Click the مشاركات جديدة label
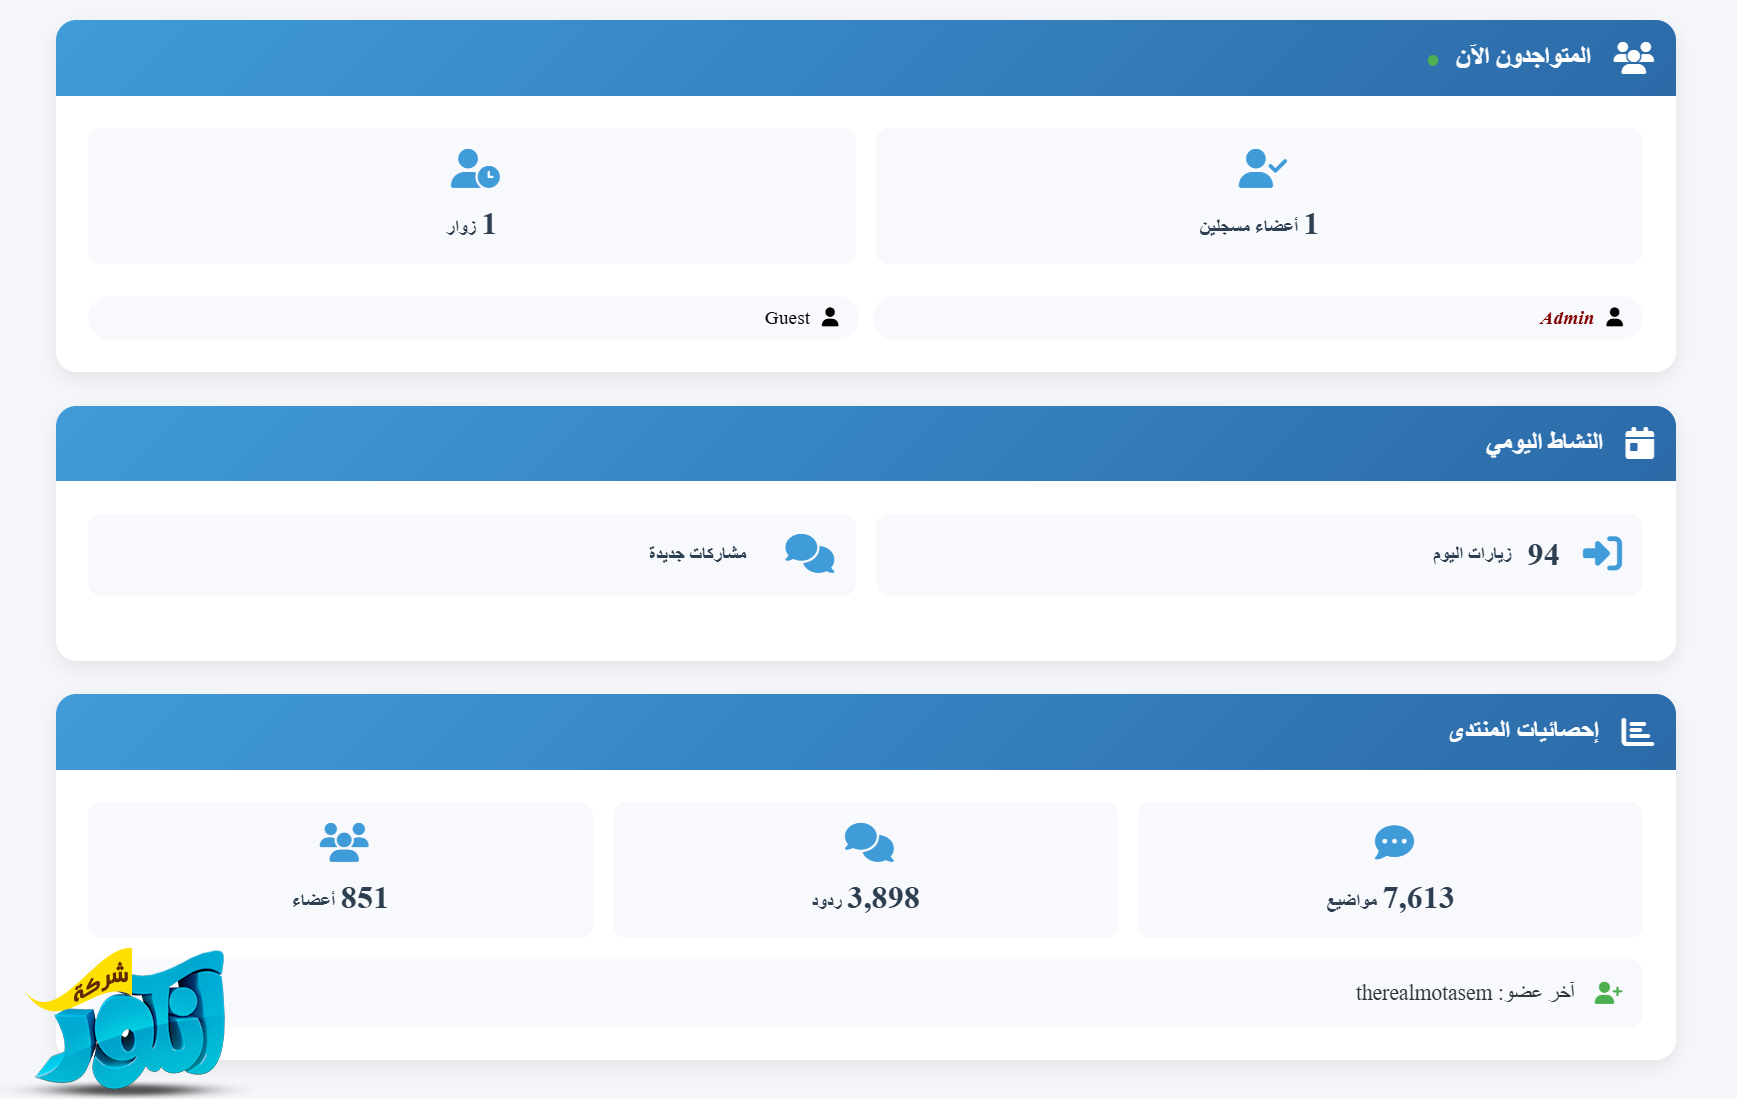This screenshot has width=1737, height=1099. click(x=698, y=553)
